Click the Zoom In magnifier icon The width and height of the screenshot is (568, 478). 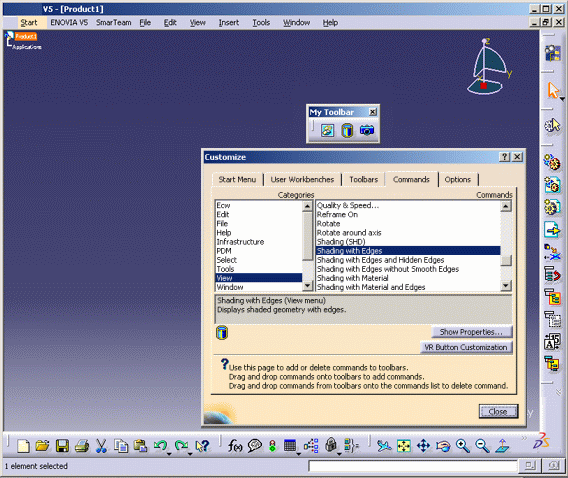click(463, 446)
